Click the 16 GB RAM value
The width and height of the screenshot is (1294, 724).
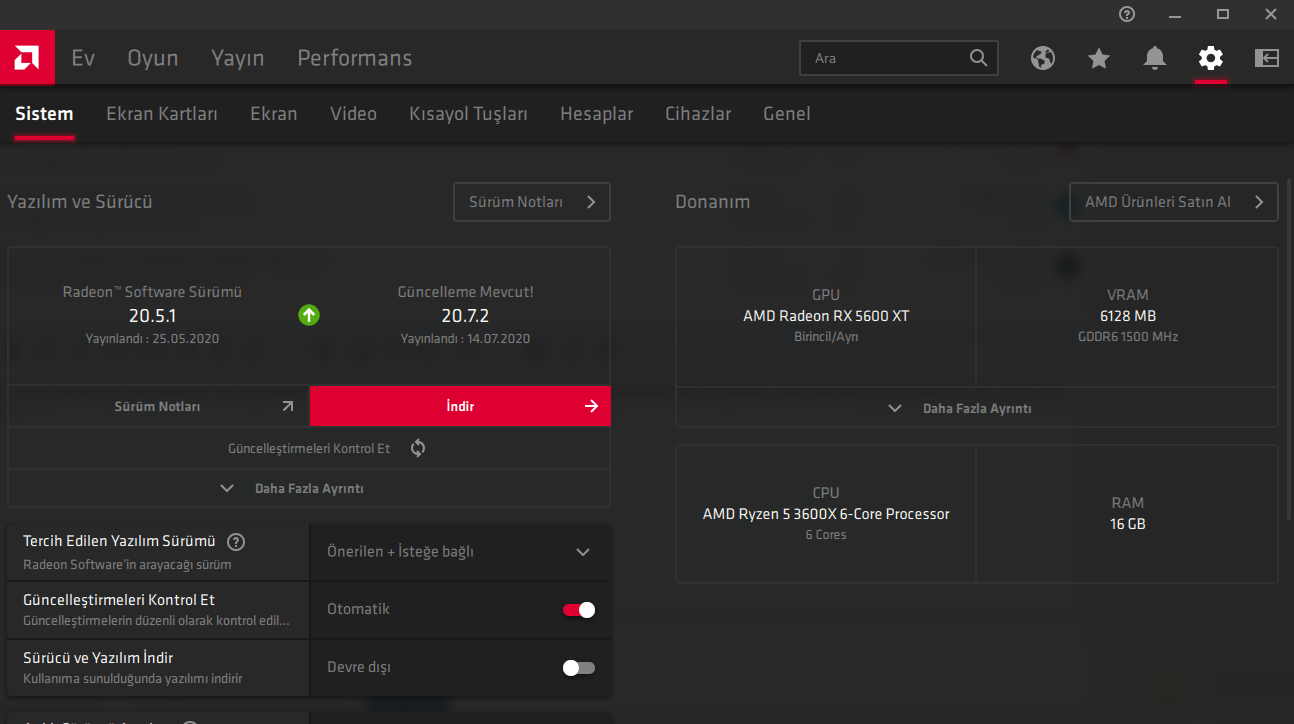(x=1127, y=524)
